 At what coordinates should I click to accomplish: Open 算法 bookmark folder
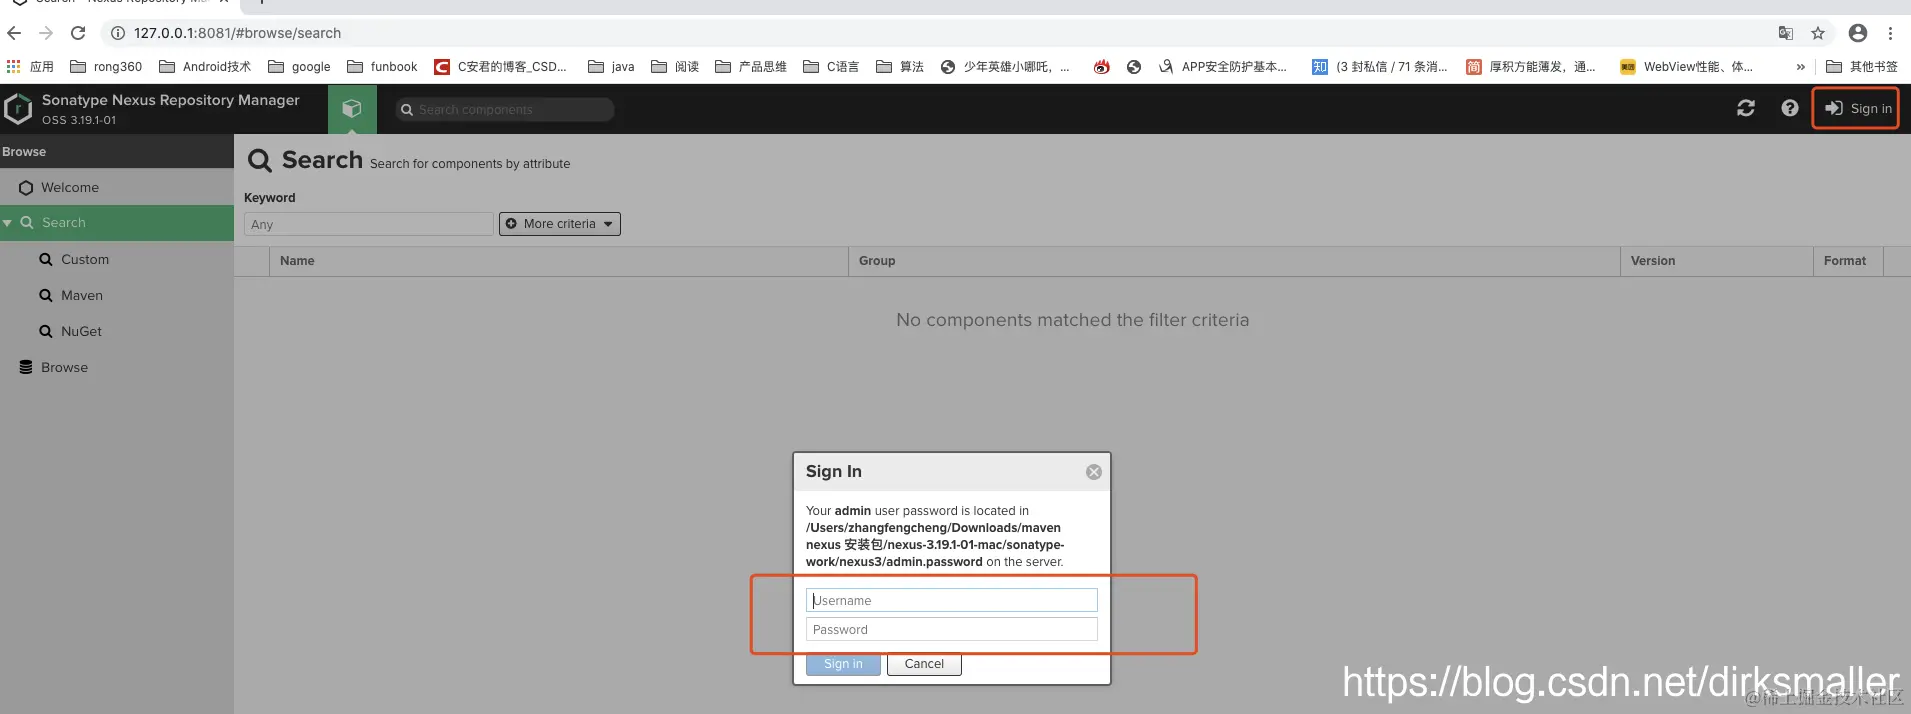pyautogui.click(x=900, y=67)
